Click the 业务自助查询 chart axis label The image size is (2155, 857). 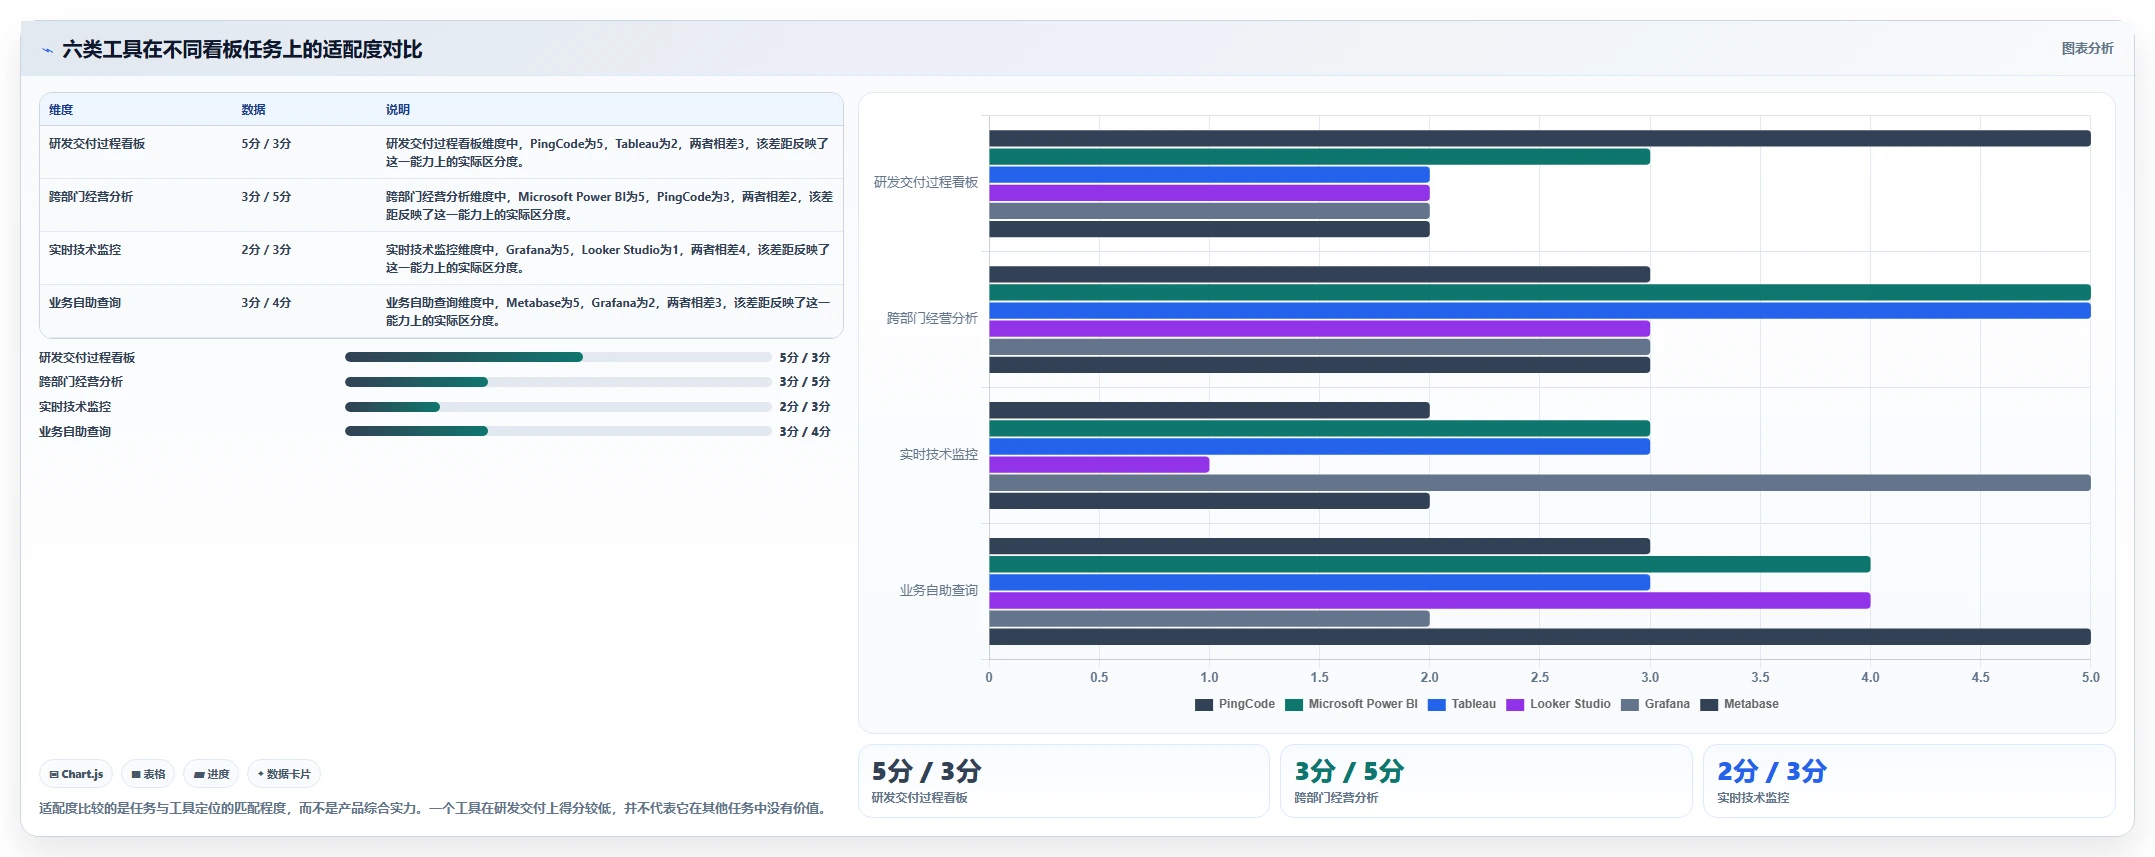click(x=938, y=590)
